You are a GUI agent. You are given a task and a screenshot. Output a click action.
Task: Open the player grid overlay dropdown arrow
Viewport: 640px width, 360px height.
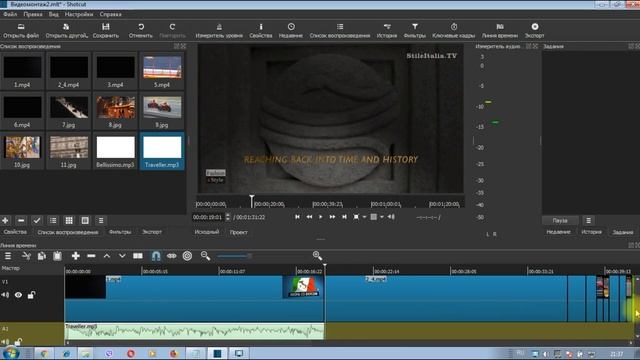(382, 217)
